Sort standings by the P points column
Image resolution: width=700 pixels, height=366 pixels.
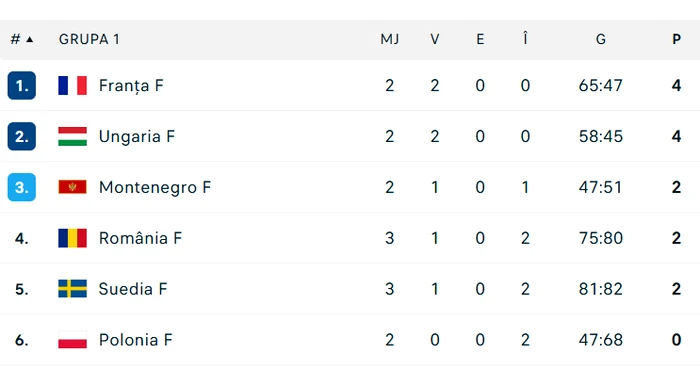pyautogui.click(x=676, y=39)
